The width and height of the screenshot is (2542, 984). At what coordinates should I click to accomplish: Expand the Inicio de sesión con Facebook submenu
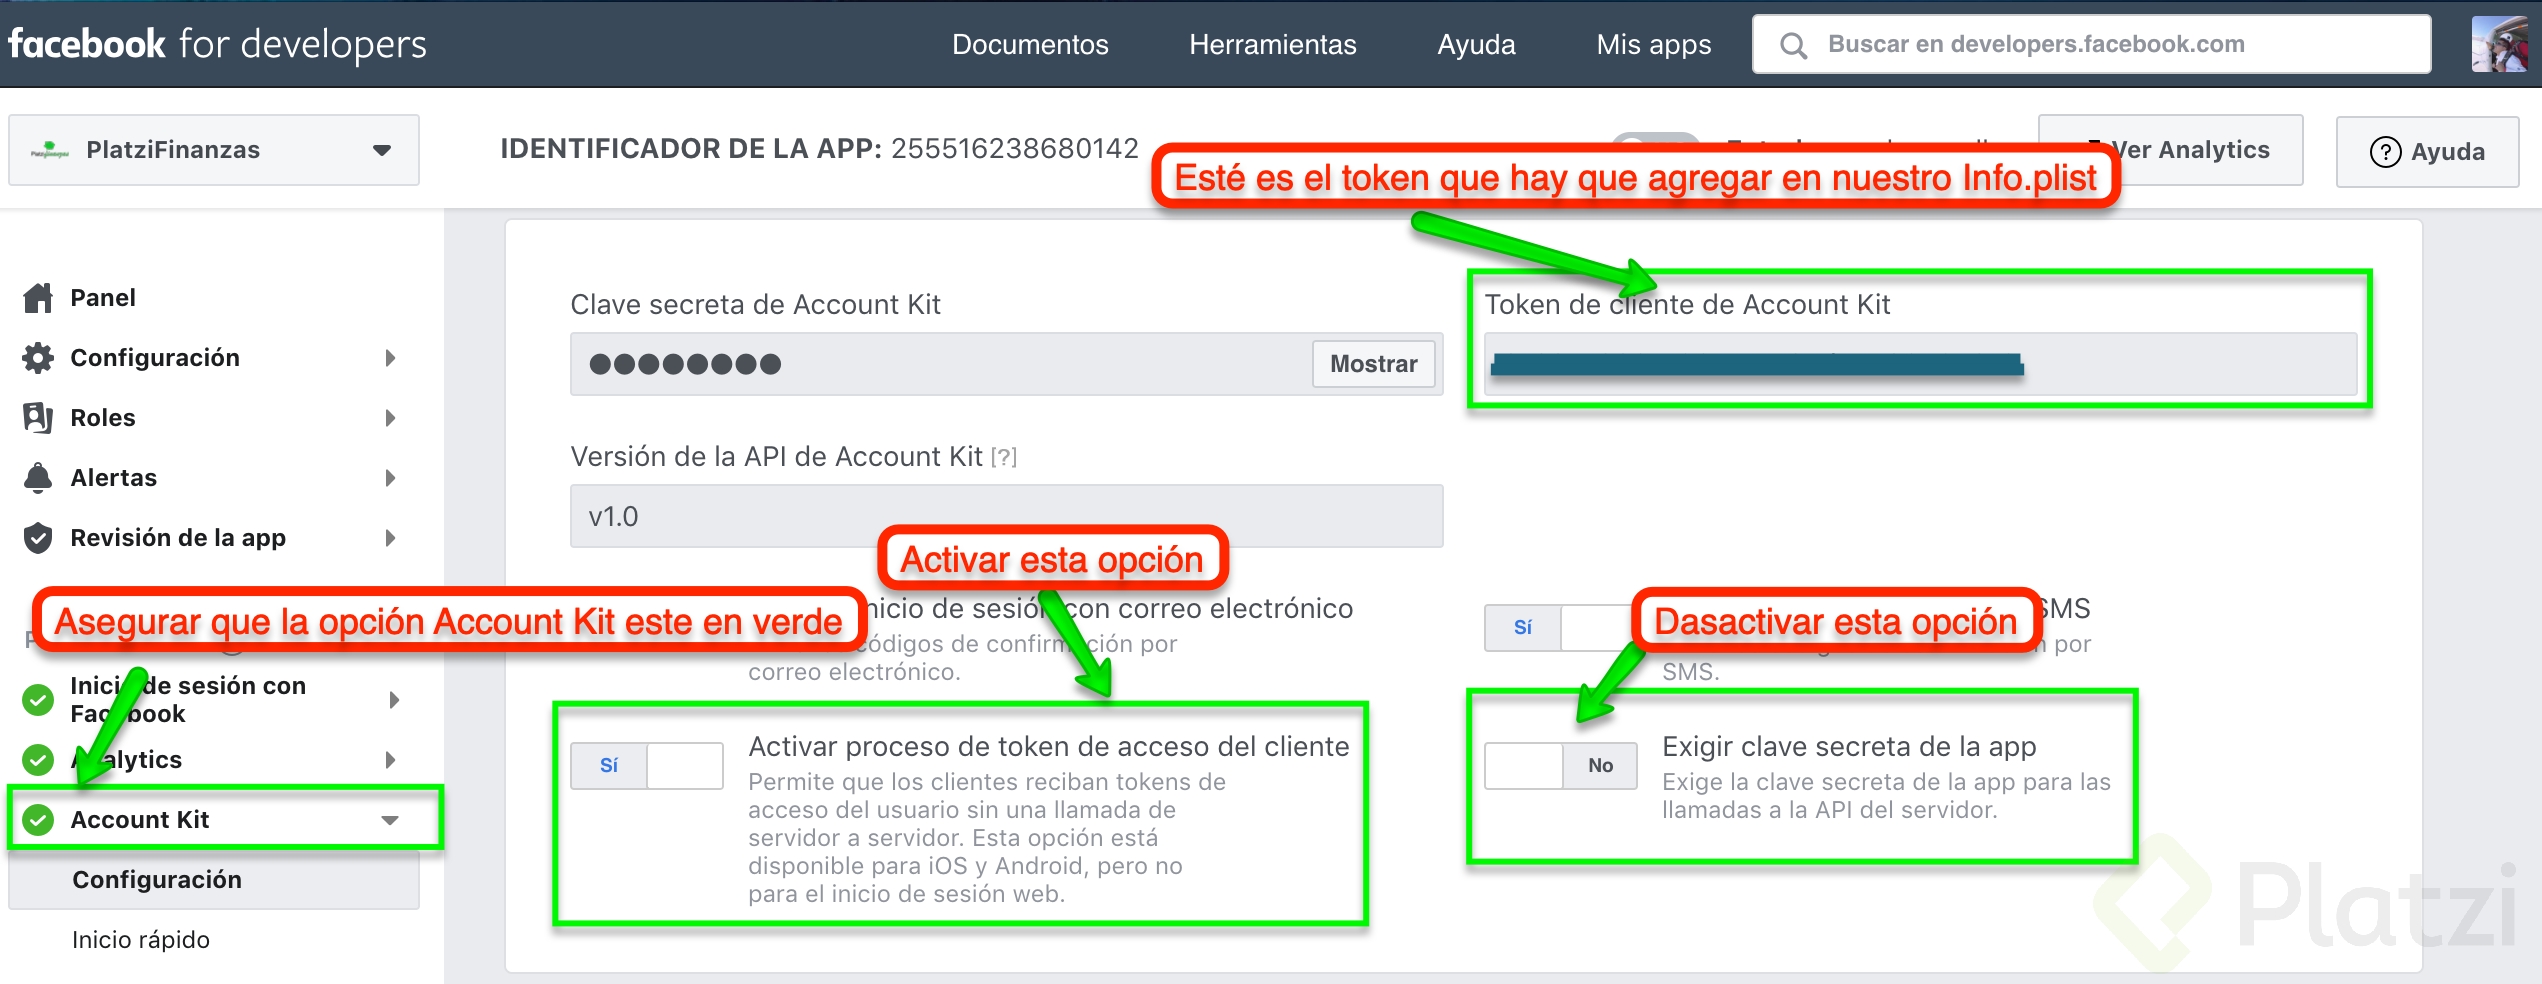392,699
